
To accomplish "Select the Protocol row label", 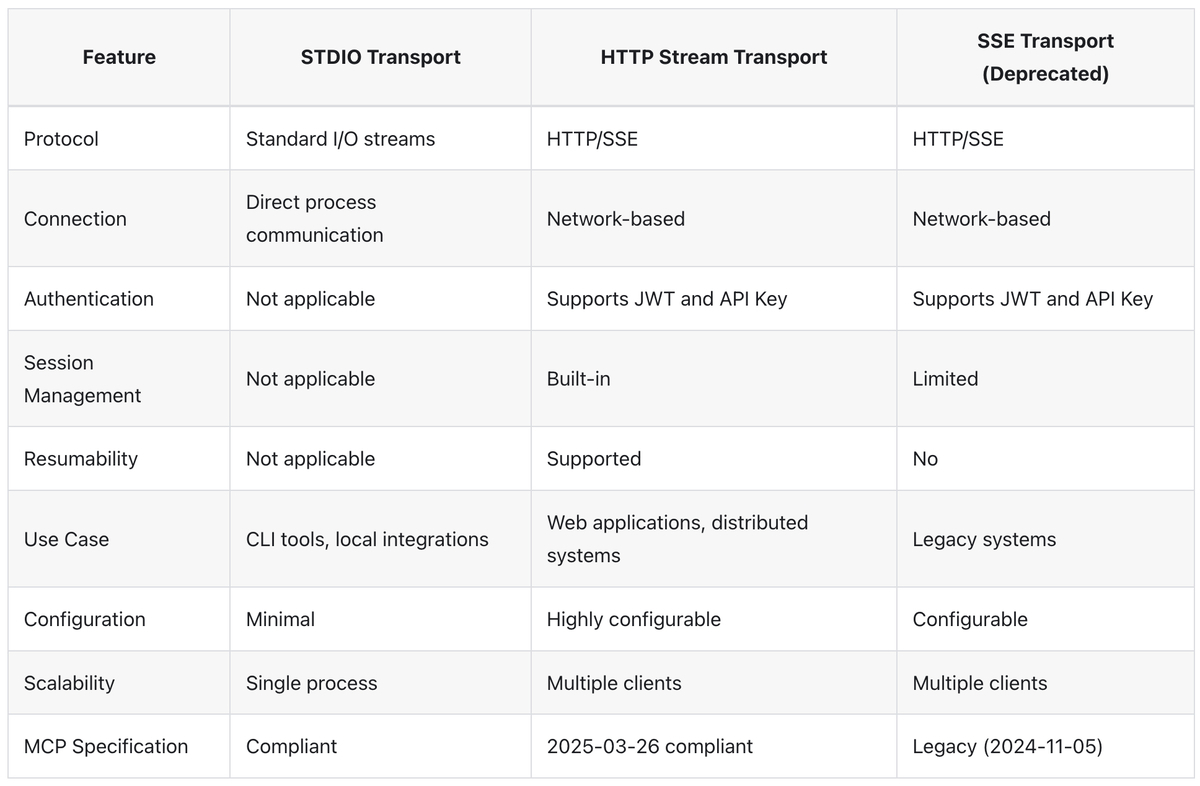I will (61, 139).
